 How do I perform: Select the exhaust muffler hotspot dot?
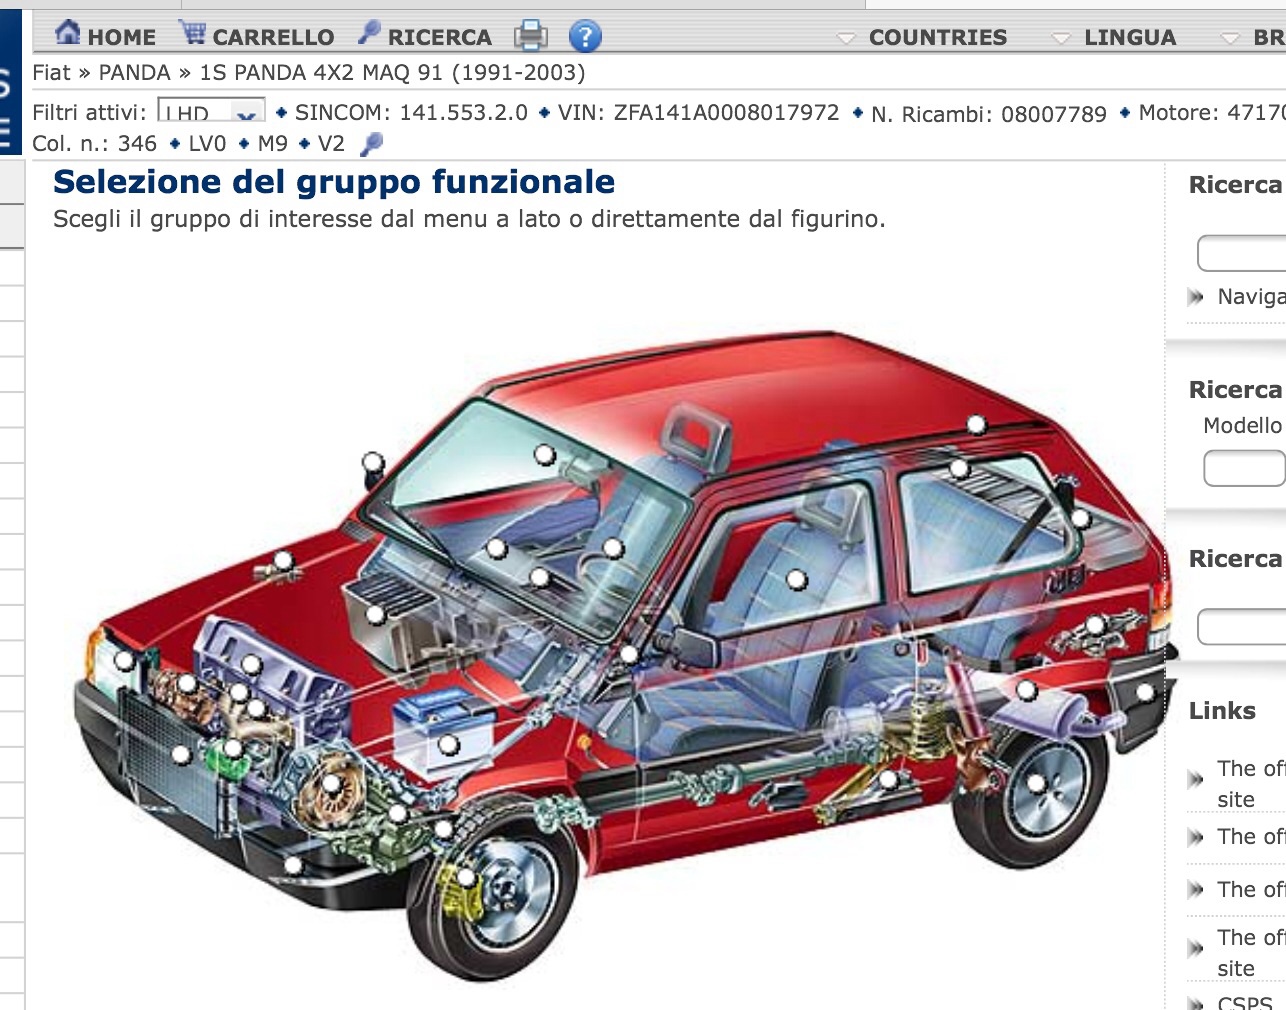(1027, 690)
